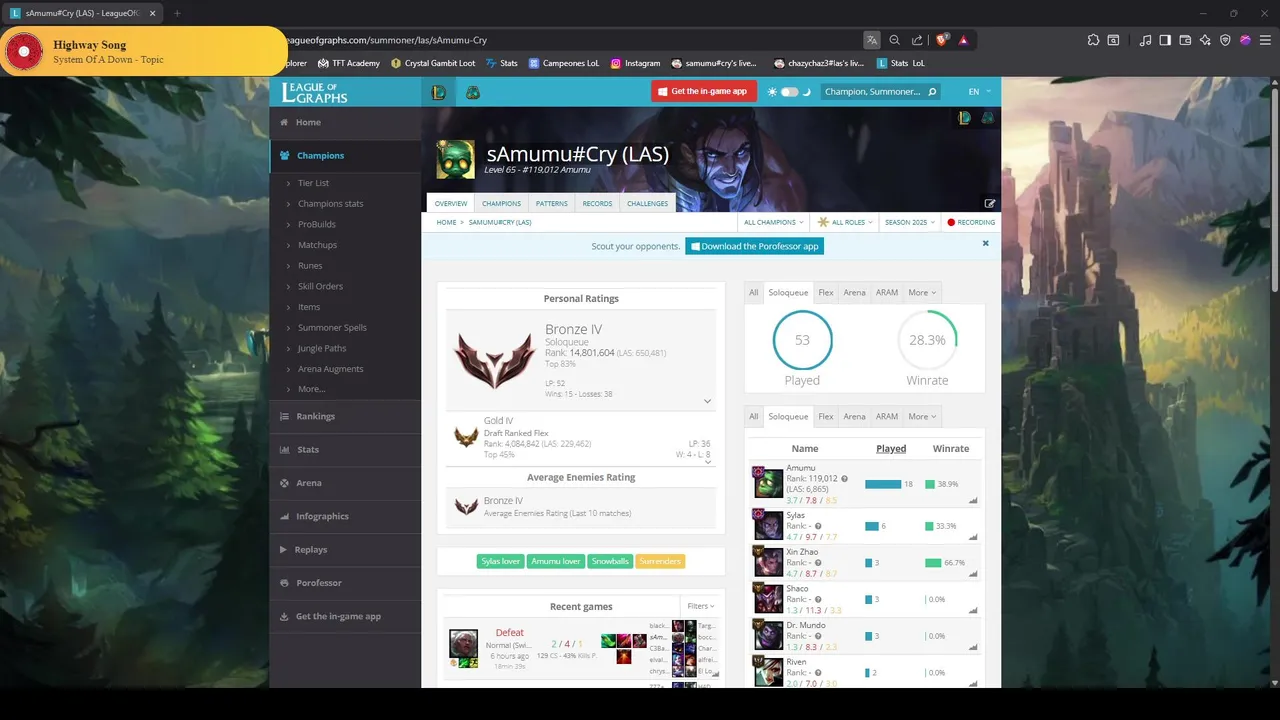
Task: Open Jungle Paths in the sidebar
Action: 322,348
